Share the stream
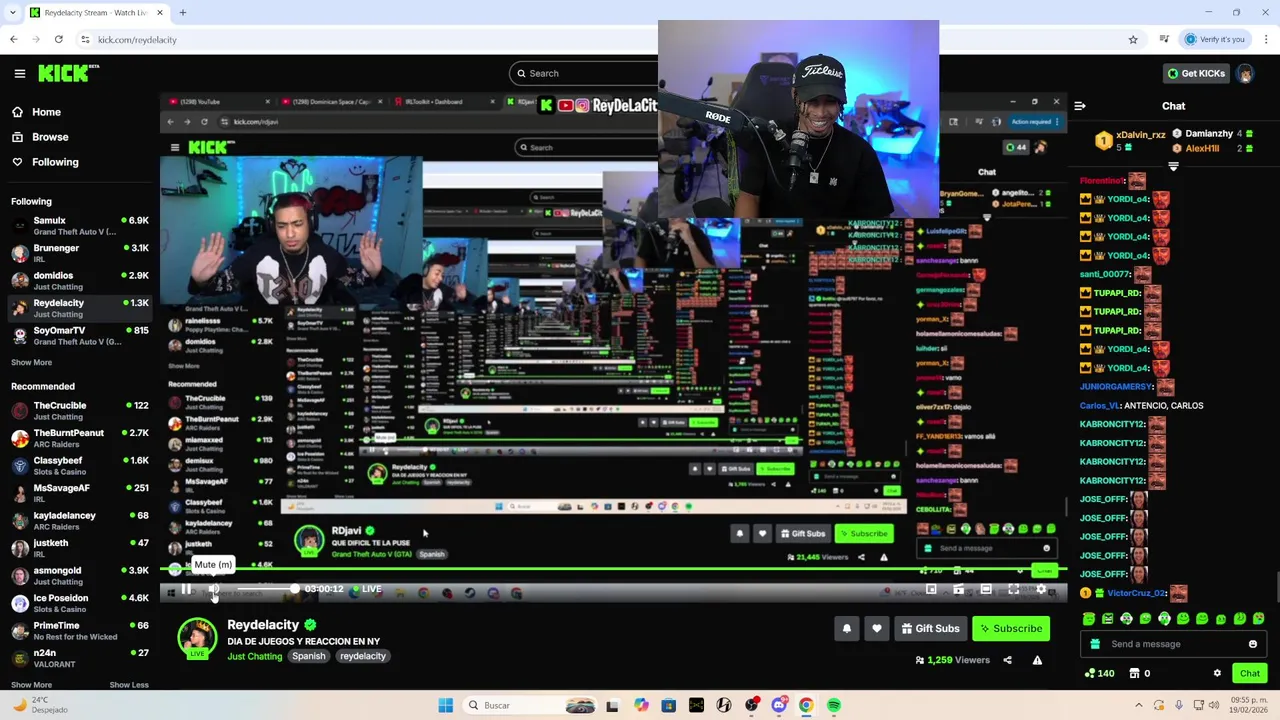Image resolution: width=1280 pixels, height=720 pixels. (1007, 660)
